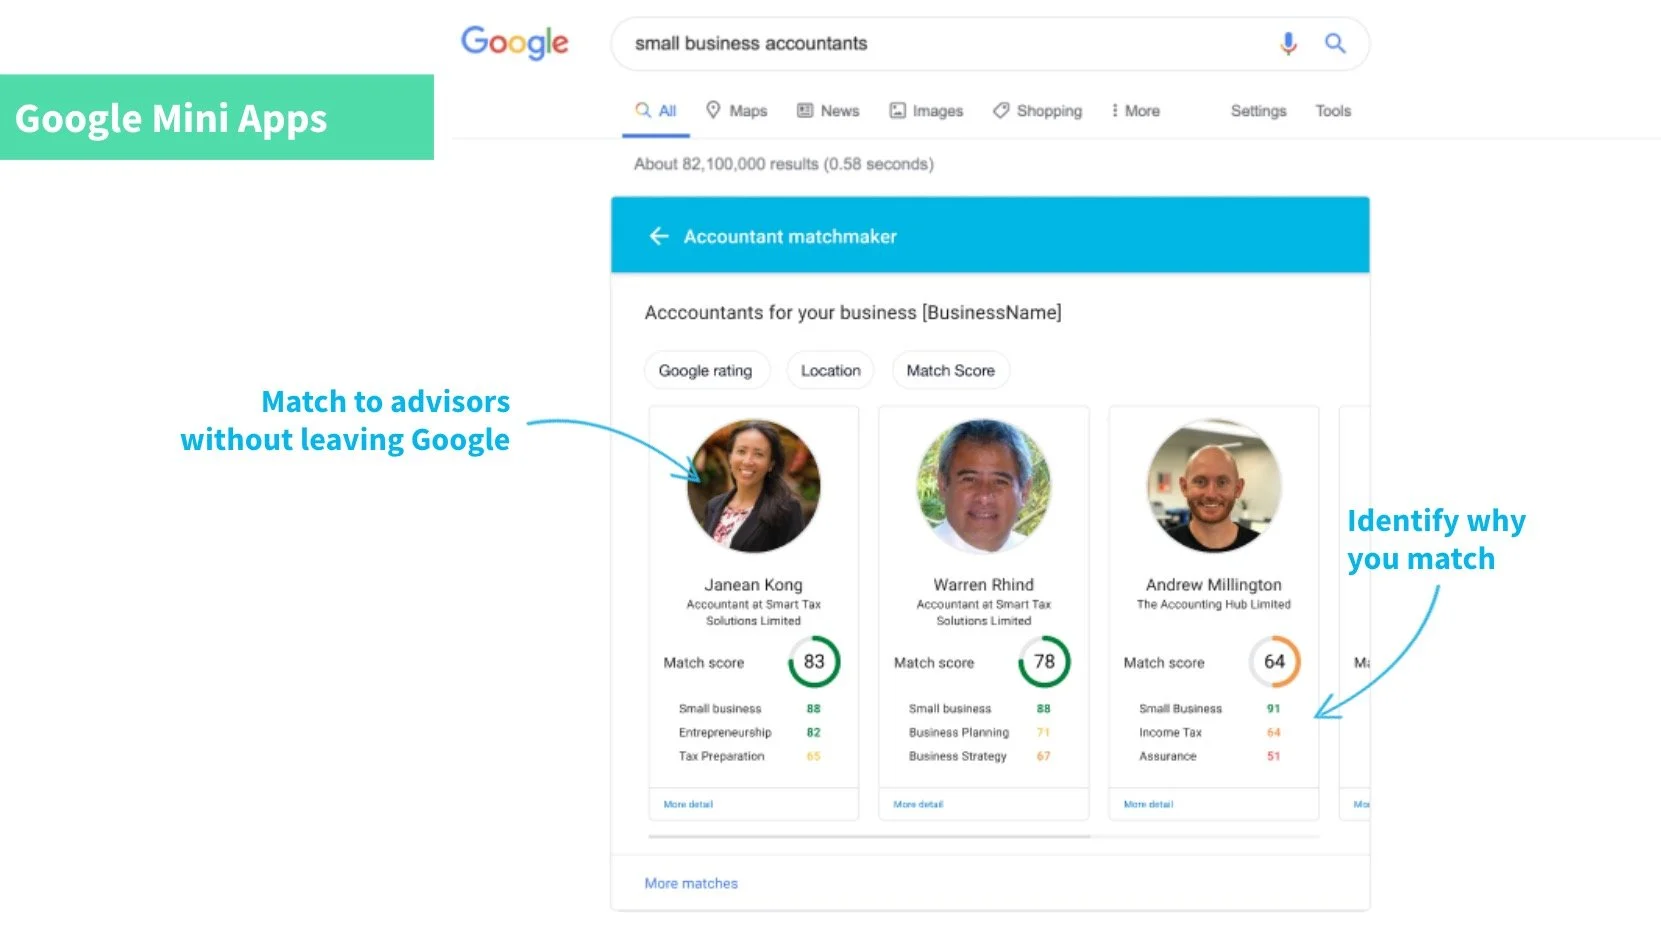Click the match score ring showing 83

point(814,662)
